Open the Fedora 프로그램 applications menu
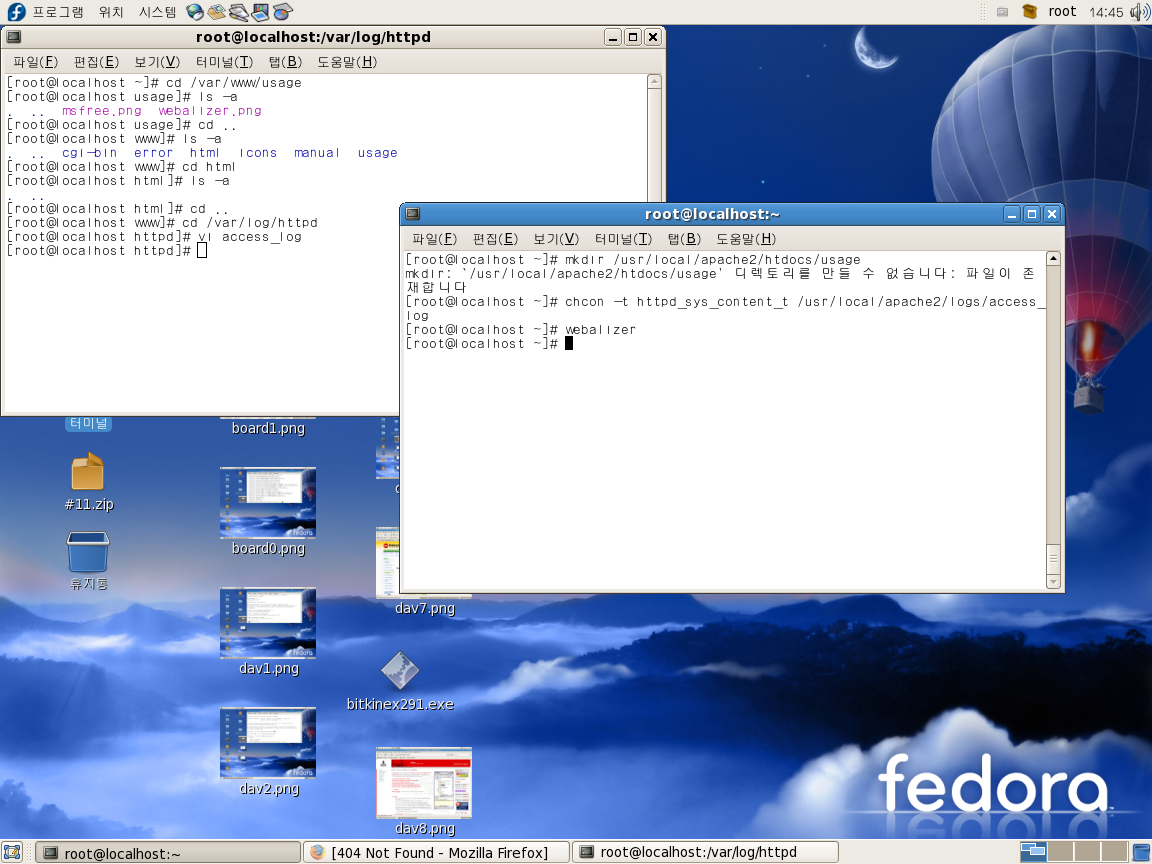1152x864 pixels. tap(46, 12)
